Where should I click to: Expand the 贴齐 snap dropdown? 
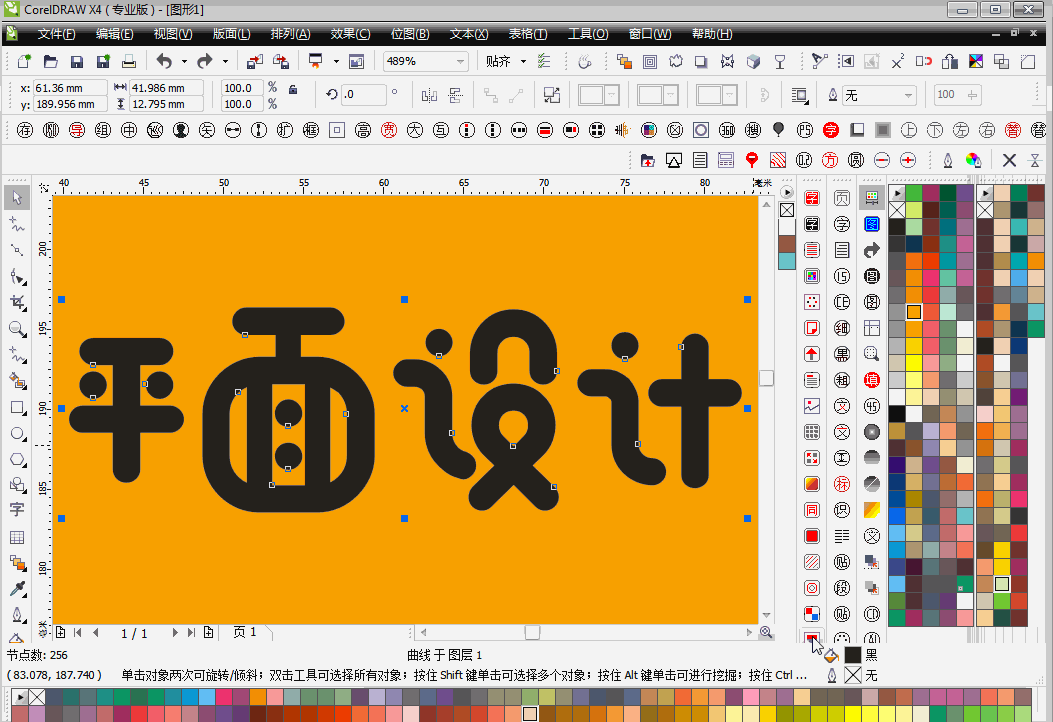521,62
